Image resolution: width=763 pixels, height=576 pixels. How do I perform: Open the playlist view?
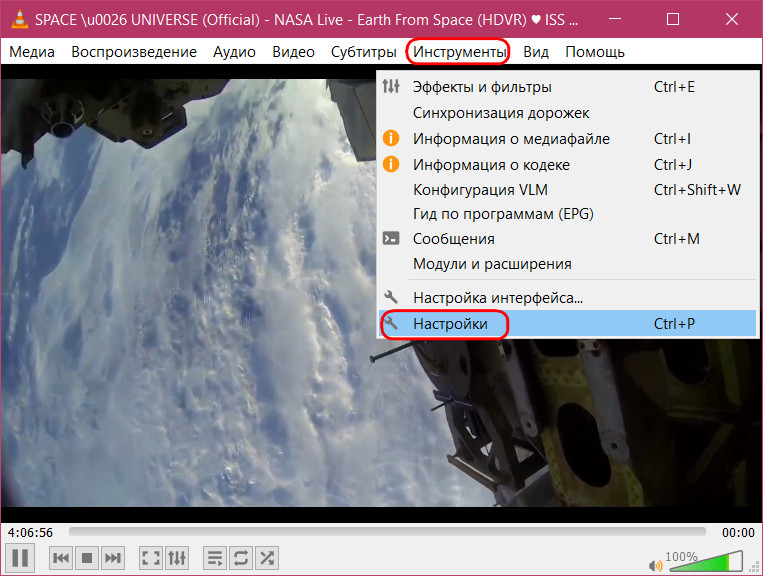[214, 557]
